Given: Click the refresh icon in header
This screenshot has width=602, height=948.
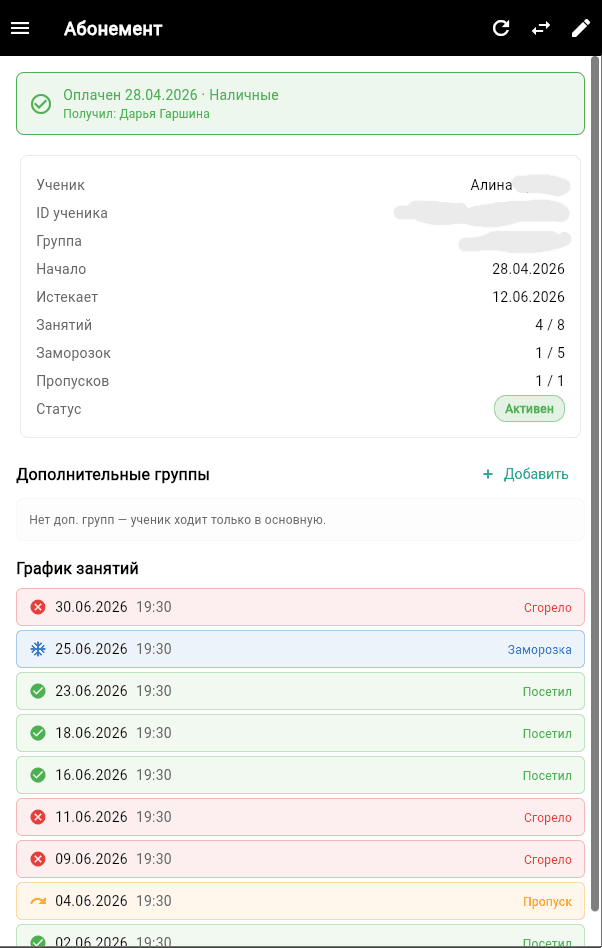Looking at the screenshot, I should 501,28.
